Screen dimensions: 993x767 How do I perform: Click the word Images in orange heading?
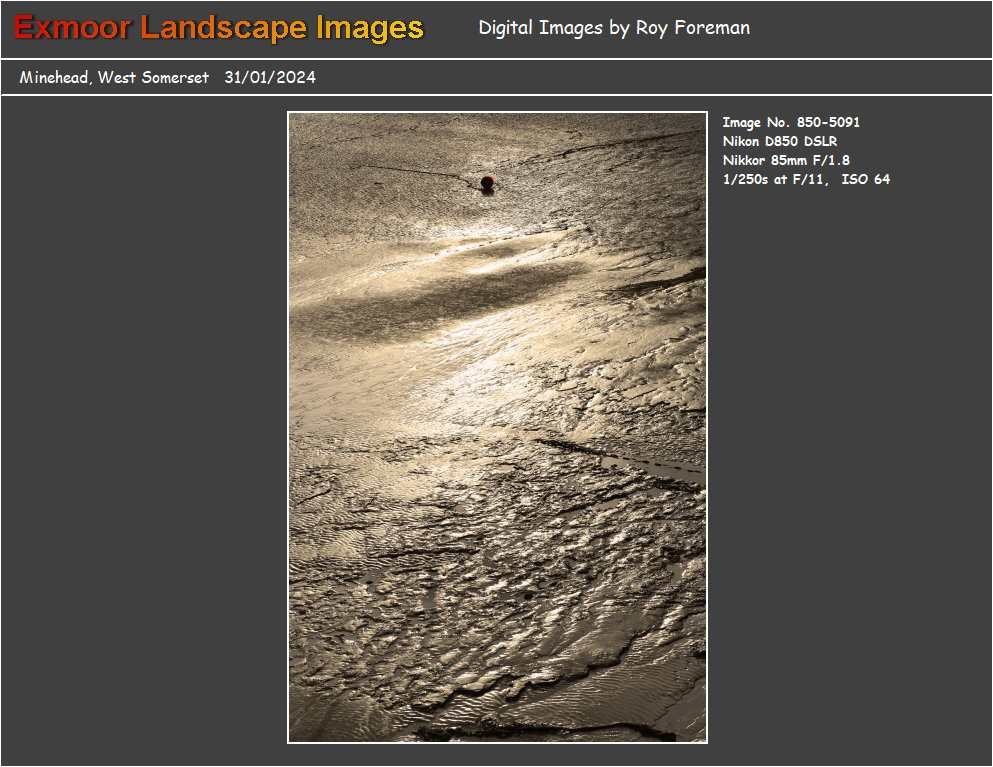click(370, 28)
